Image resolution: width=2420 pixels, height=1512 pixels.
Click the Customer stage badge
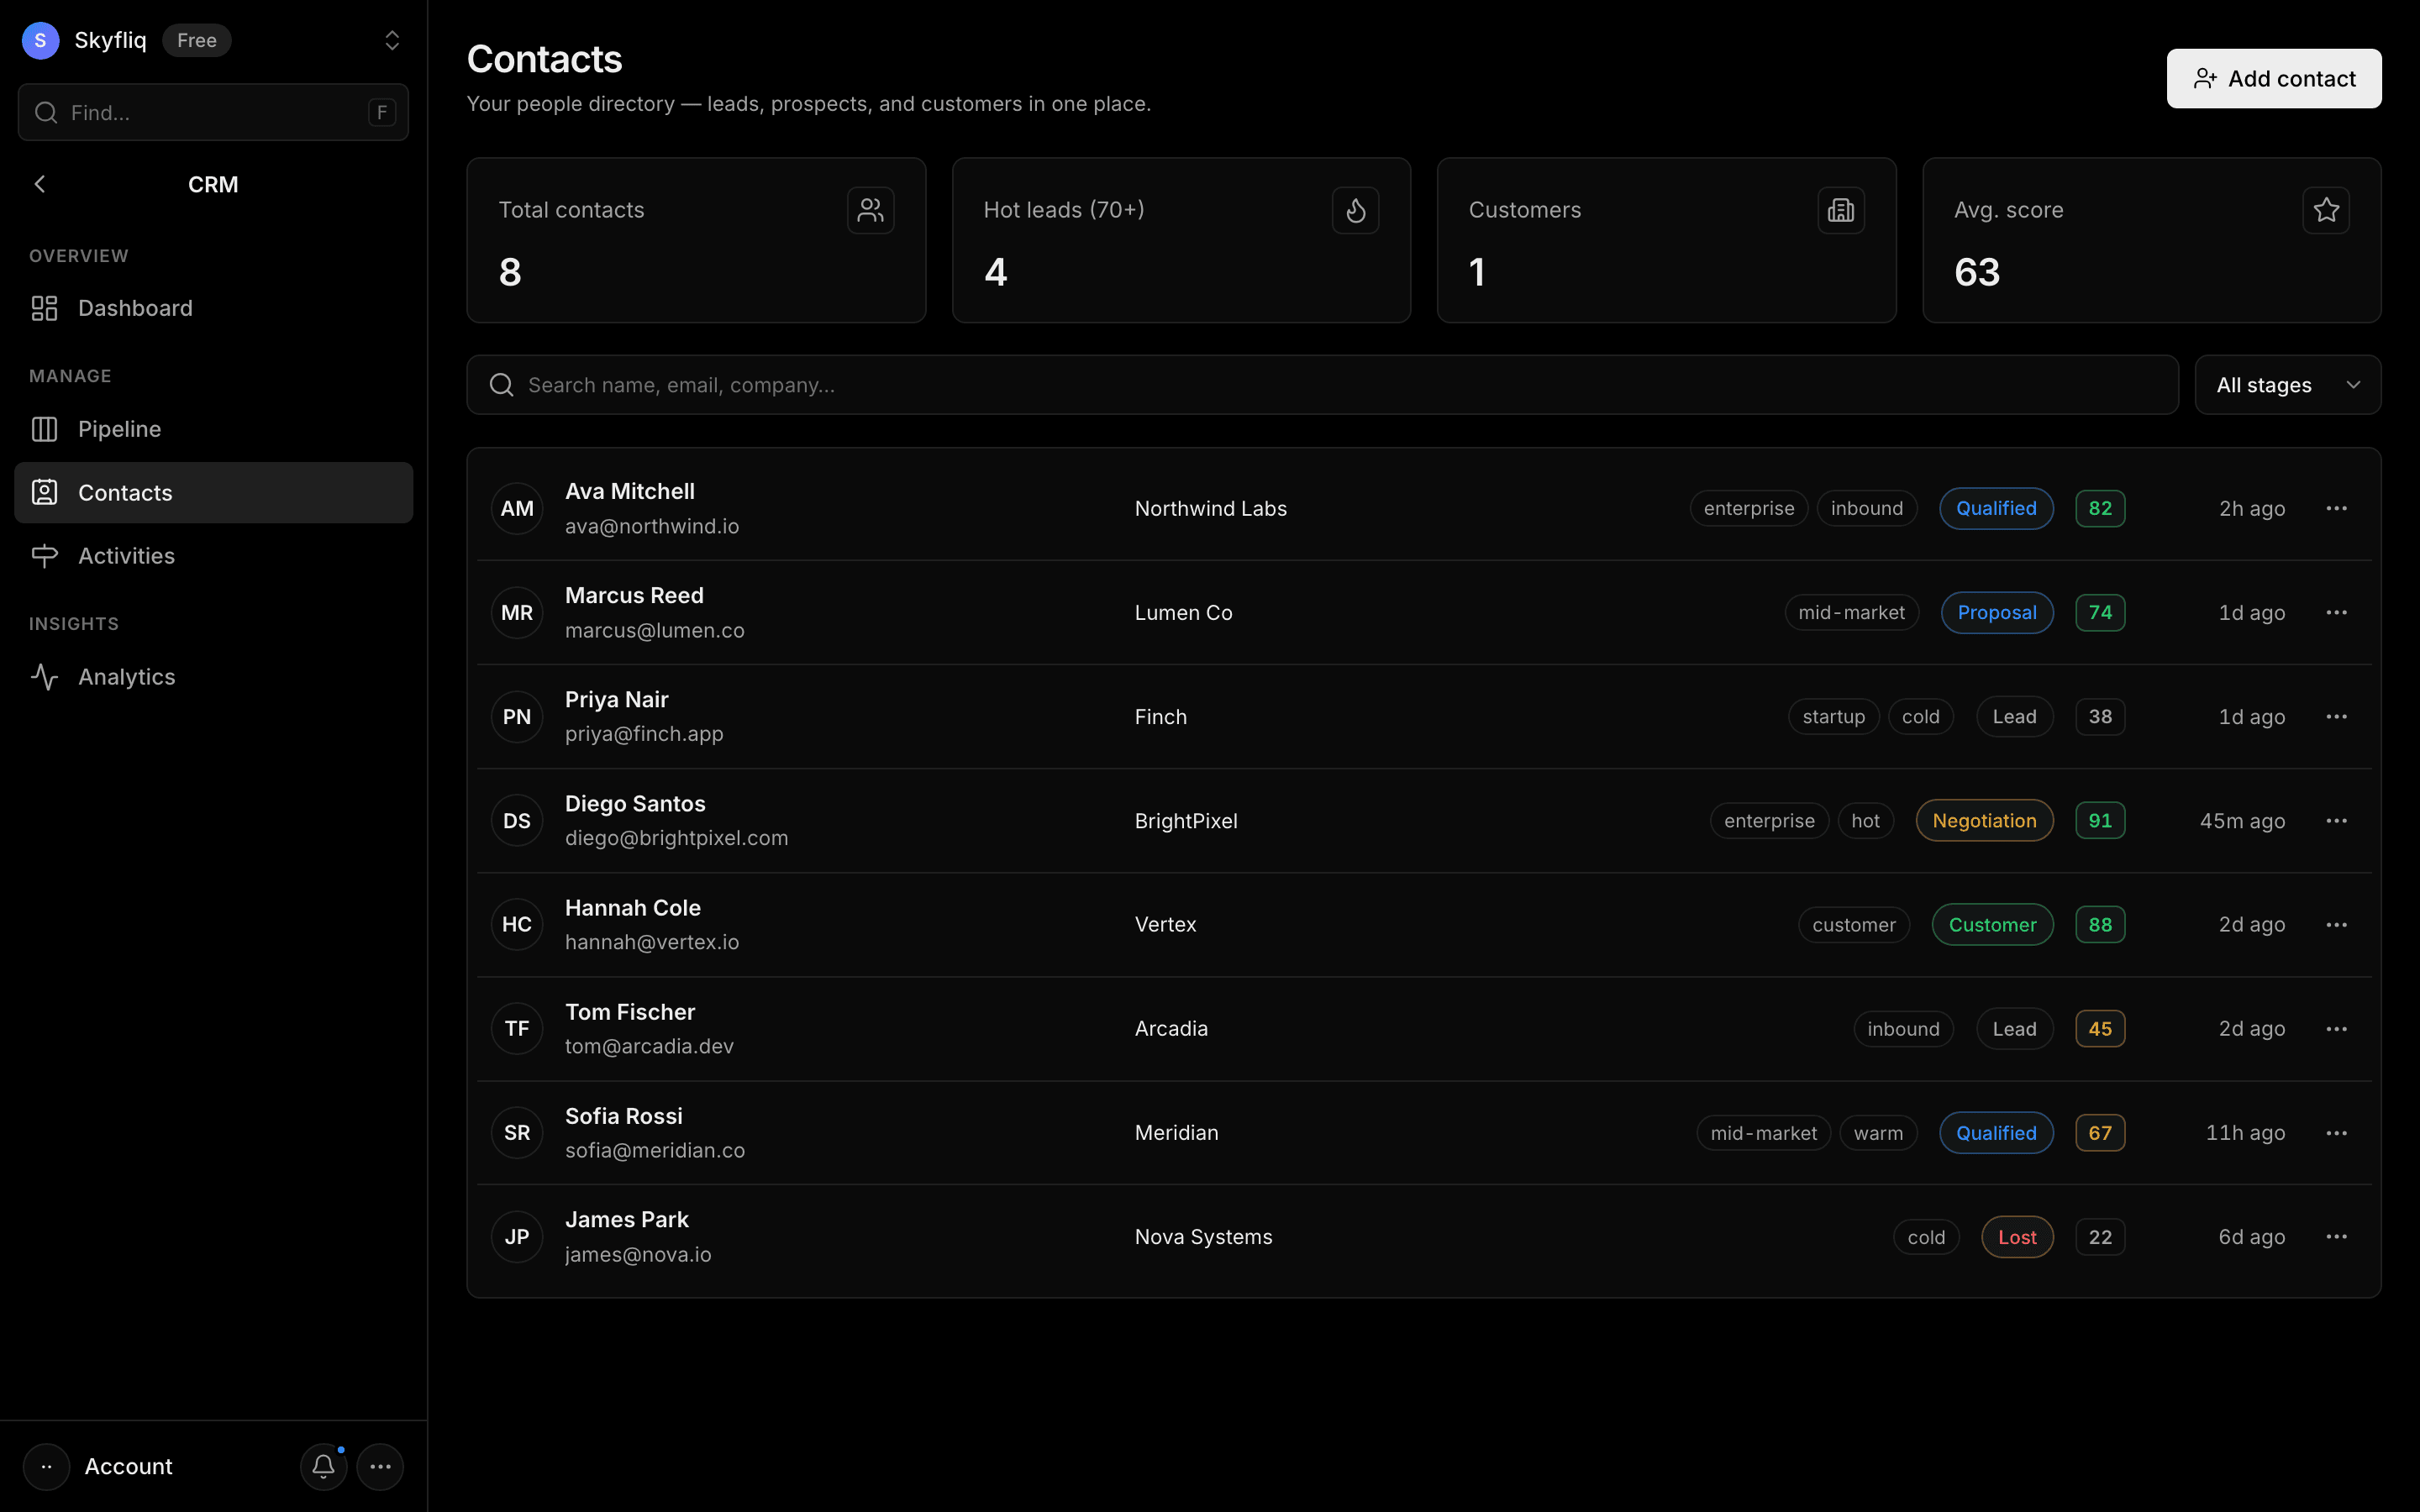click(1992, 925)
